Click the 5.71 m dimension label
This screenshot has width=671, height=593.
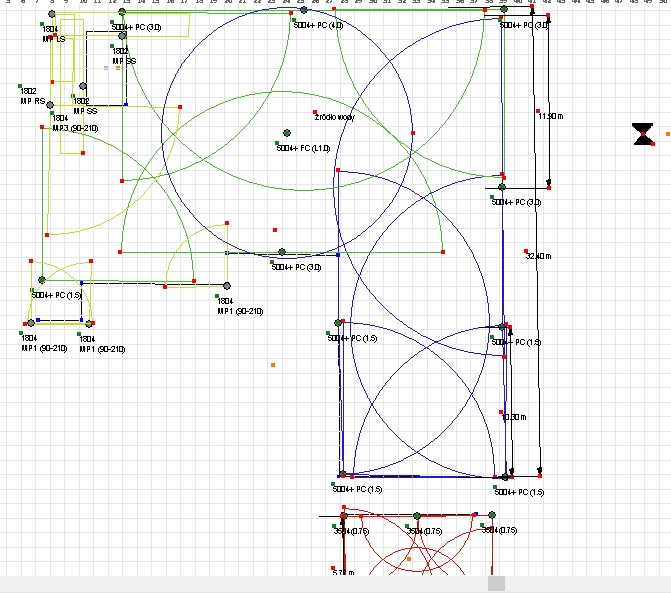coord(342,573)
